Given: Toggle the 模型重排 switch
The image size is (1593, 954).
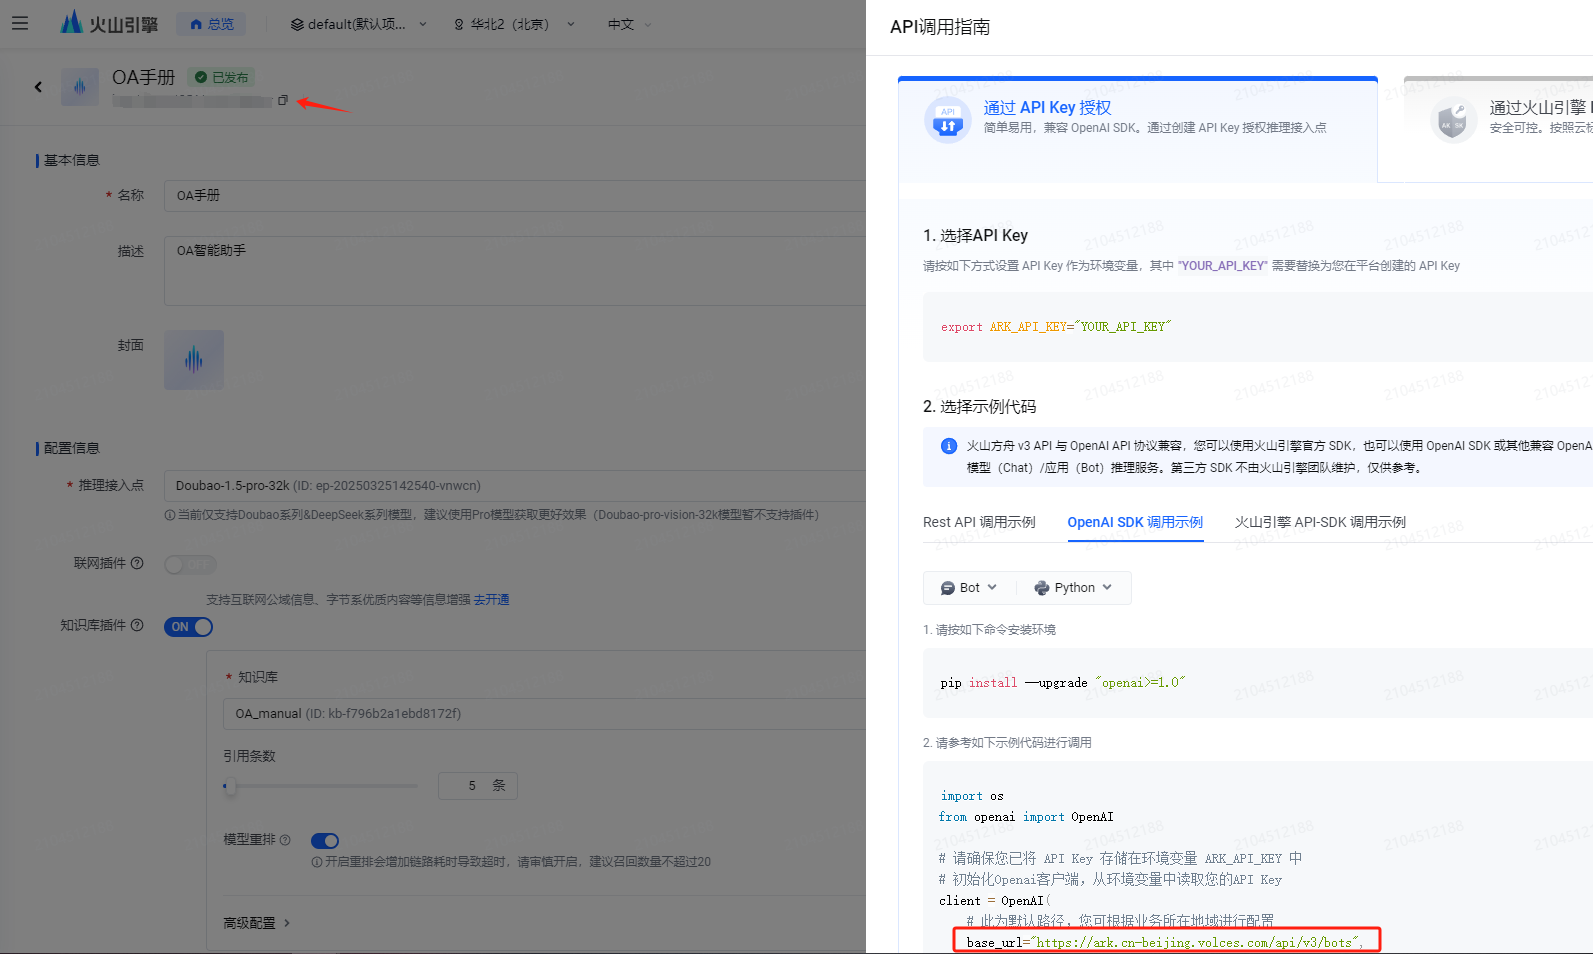Looking at the screenshot, I should (x=325, y=841).
